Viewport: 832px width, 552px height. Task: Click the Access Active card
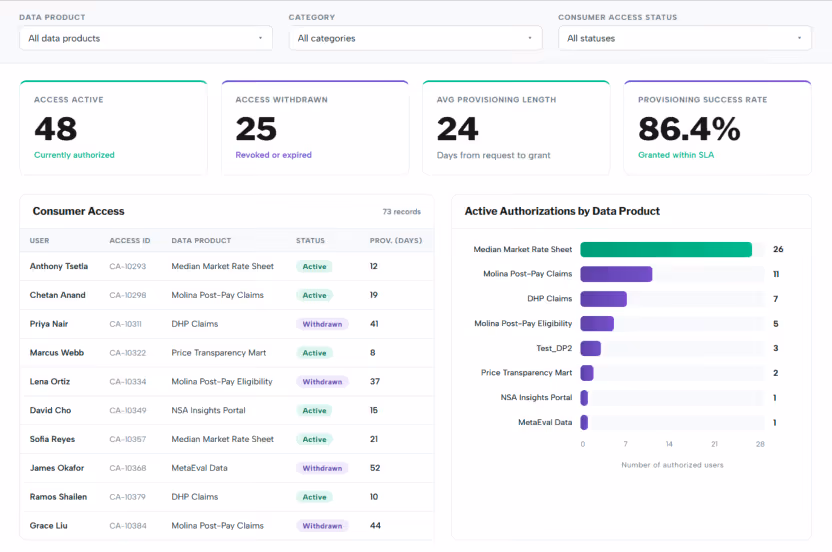114,128
